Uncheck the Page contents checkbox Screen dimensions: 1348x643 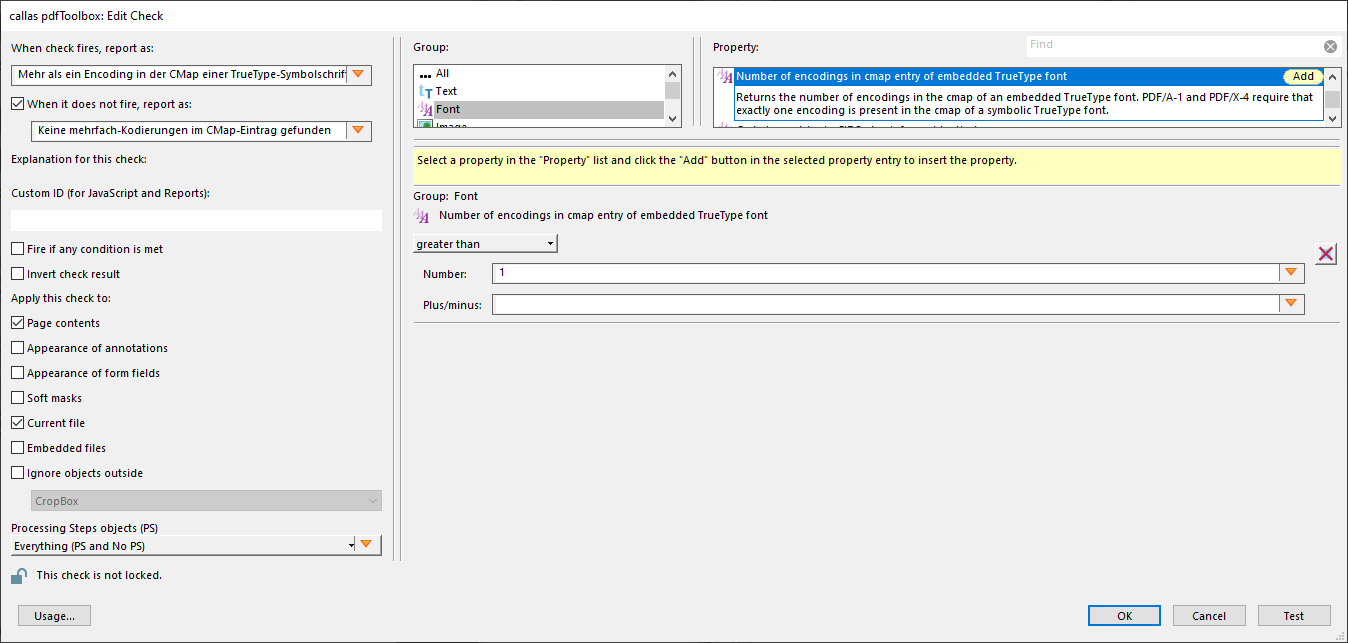click(x=18, y=324)
